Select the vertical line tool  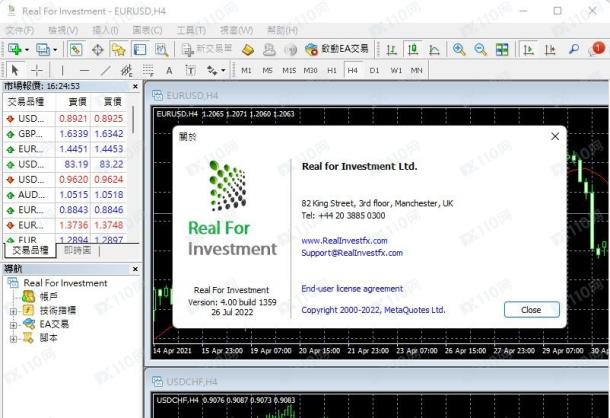click(x=62, y=70)
